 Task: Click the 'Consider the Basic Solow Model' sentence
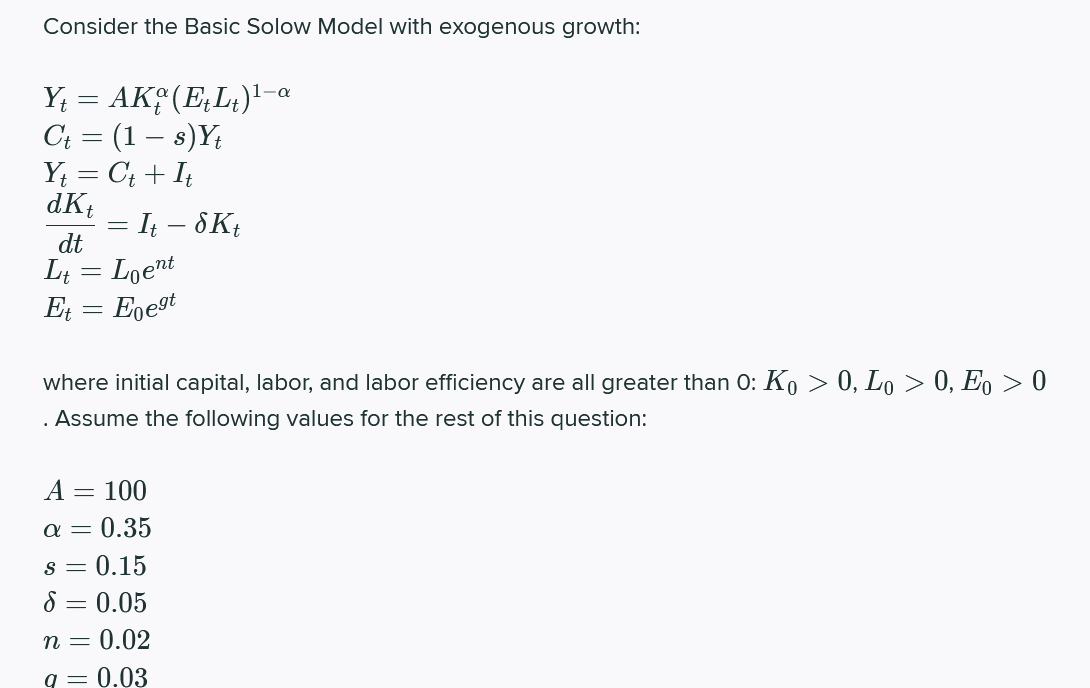coord(341,26)
